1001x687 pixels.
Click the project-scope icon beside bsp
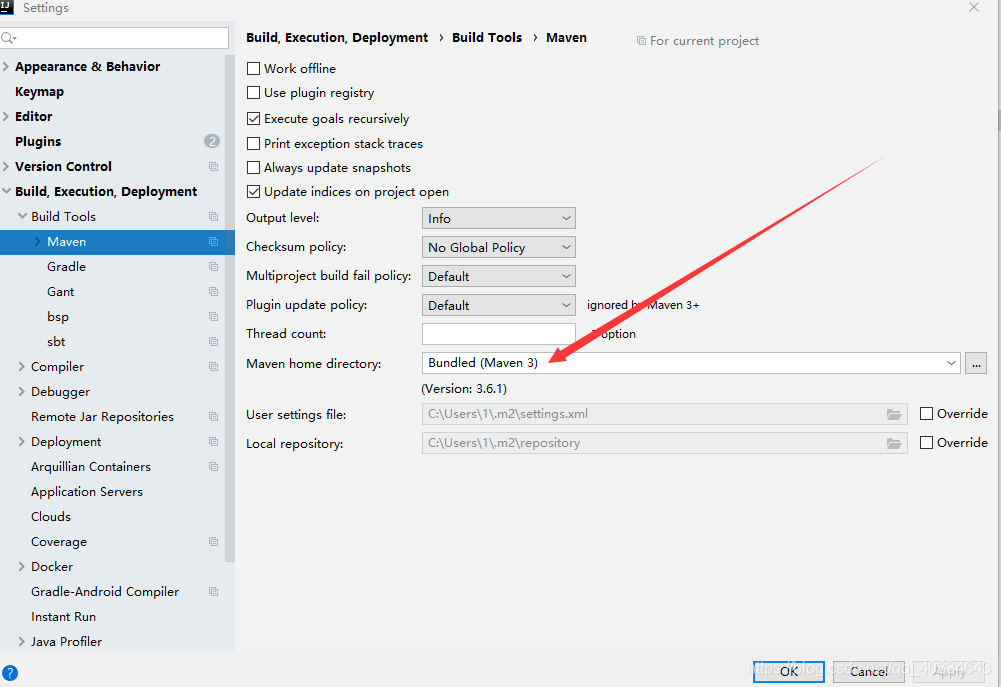(x=213, y=317)
